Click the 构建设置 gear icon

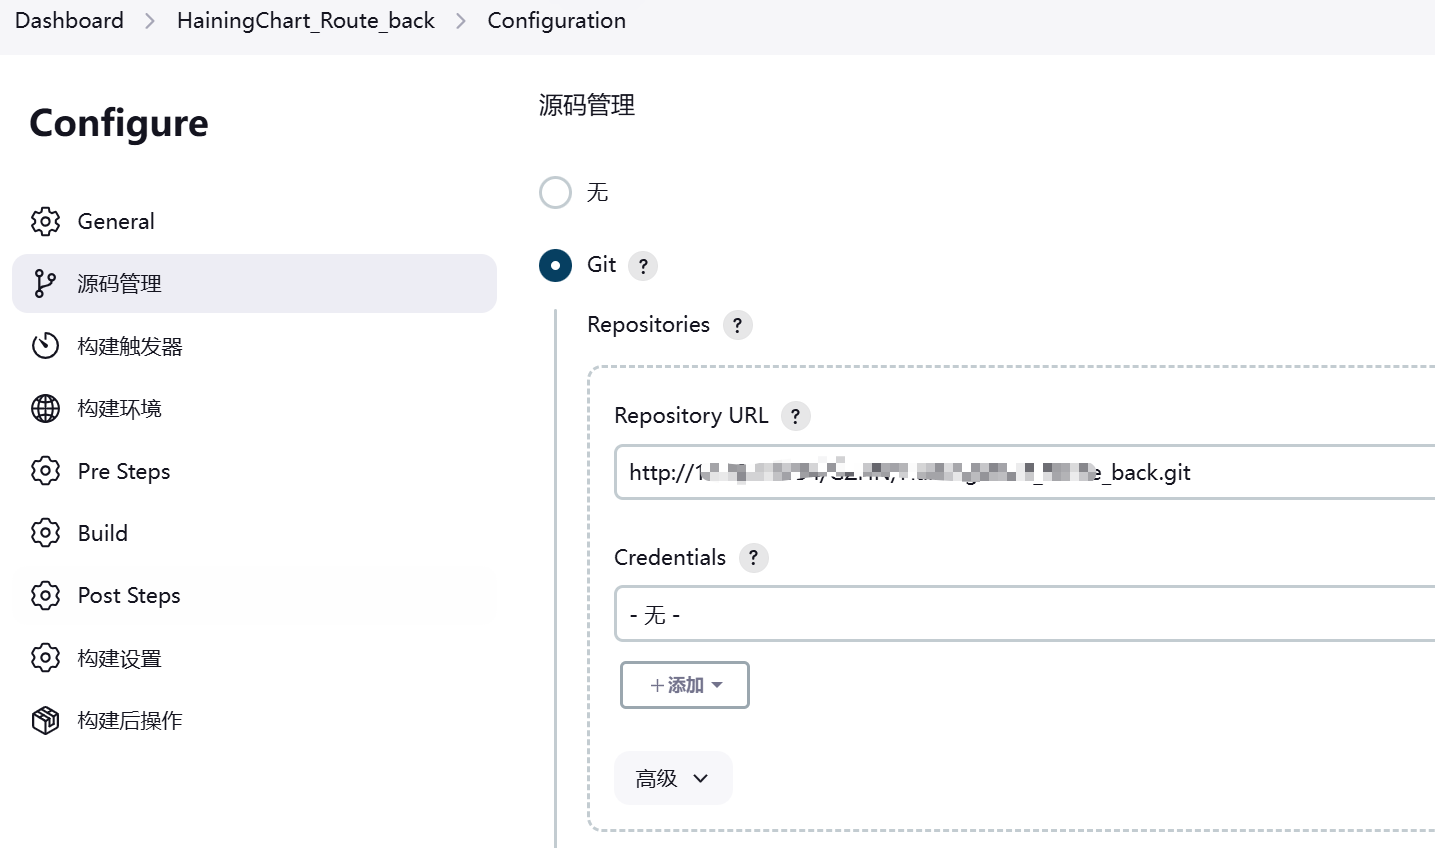click(x=45, y=658)
